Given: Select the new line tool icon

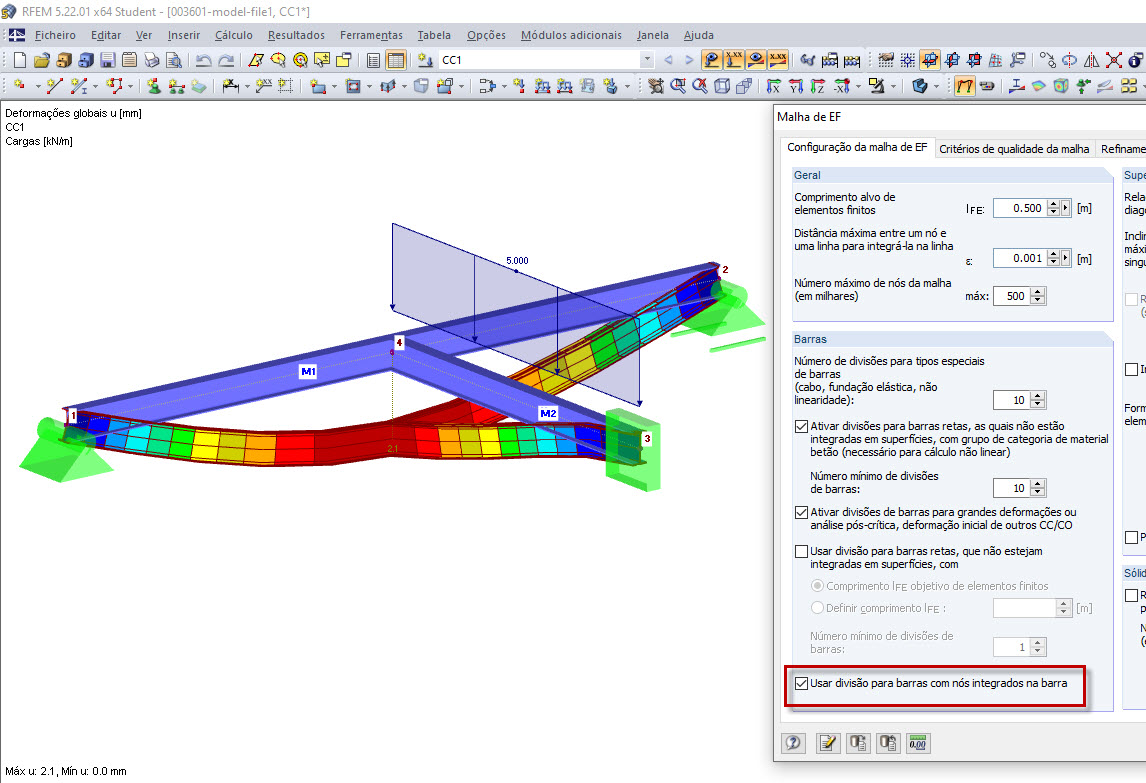Looking at the screenshot, I should (x=54, y=86).
